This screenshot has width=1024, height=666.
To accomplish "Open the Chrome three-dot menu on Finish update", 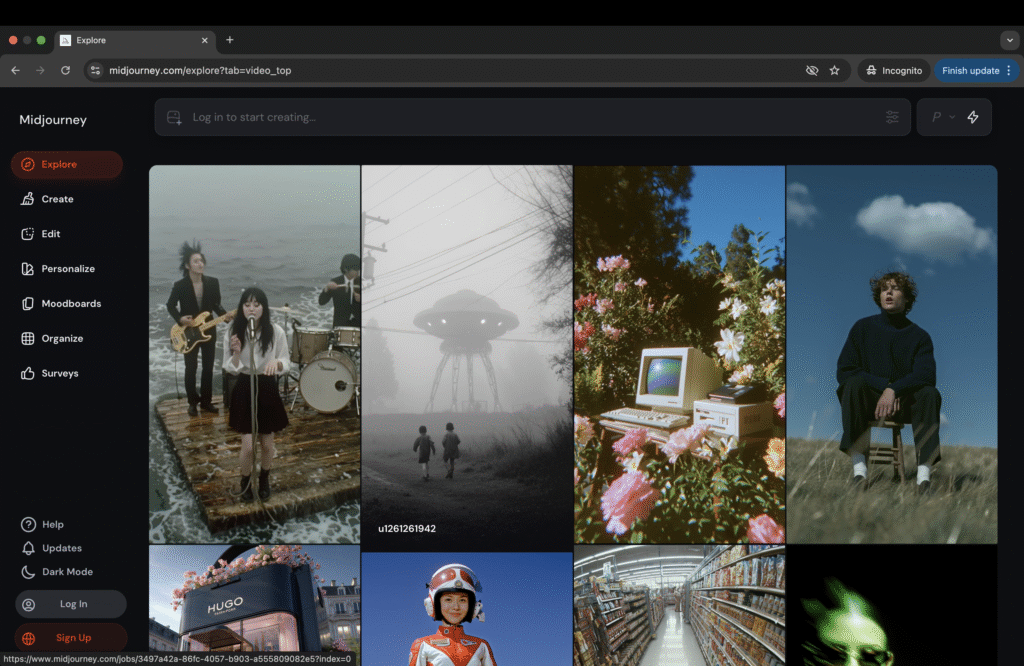I will pyautogui.click(x=1009, y=71).
